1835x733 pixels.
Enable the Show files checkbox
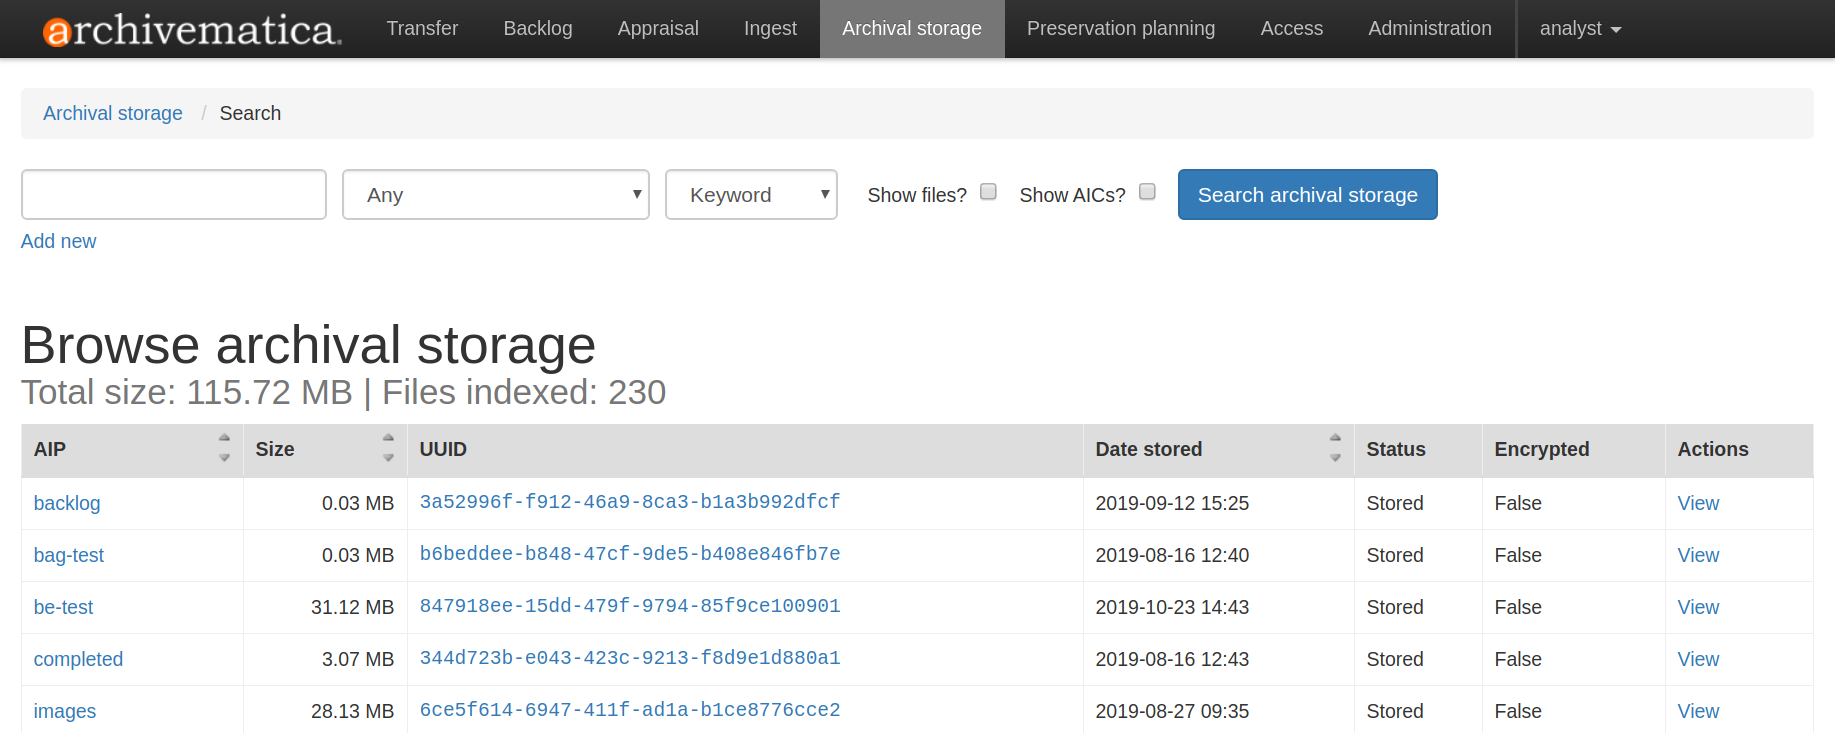click(988, 192)
